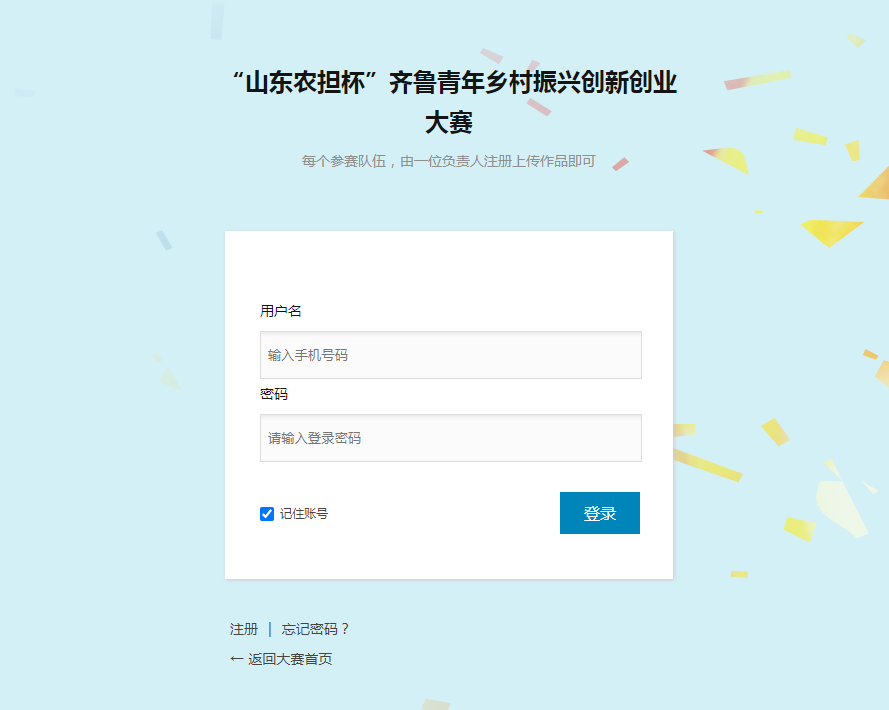Click the pink-yellow gradient streamer near title
This screenshot has width=889, height=710.
coord(757,80)
